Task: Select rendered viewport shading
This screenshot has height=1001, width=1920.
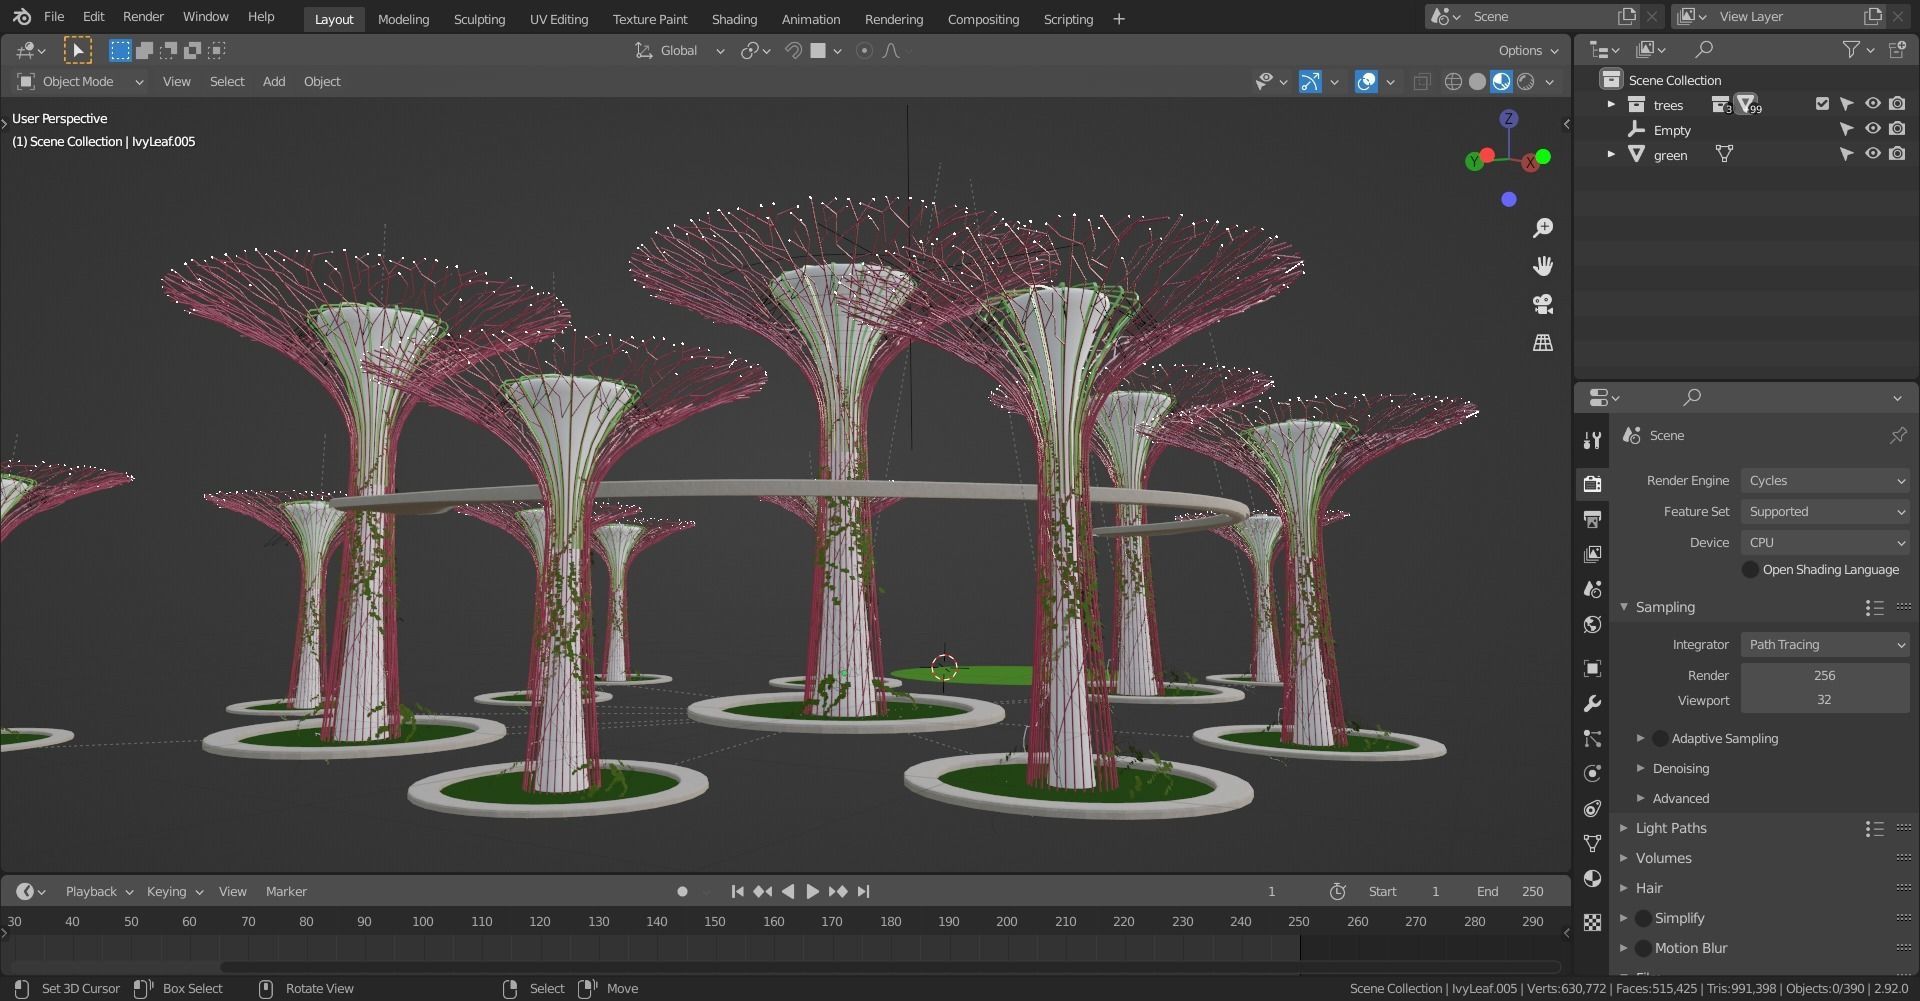Action: 1525,82
